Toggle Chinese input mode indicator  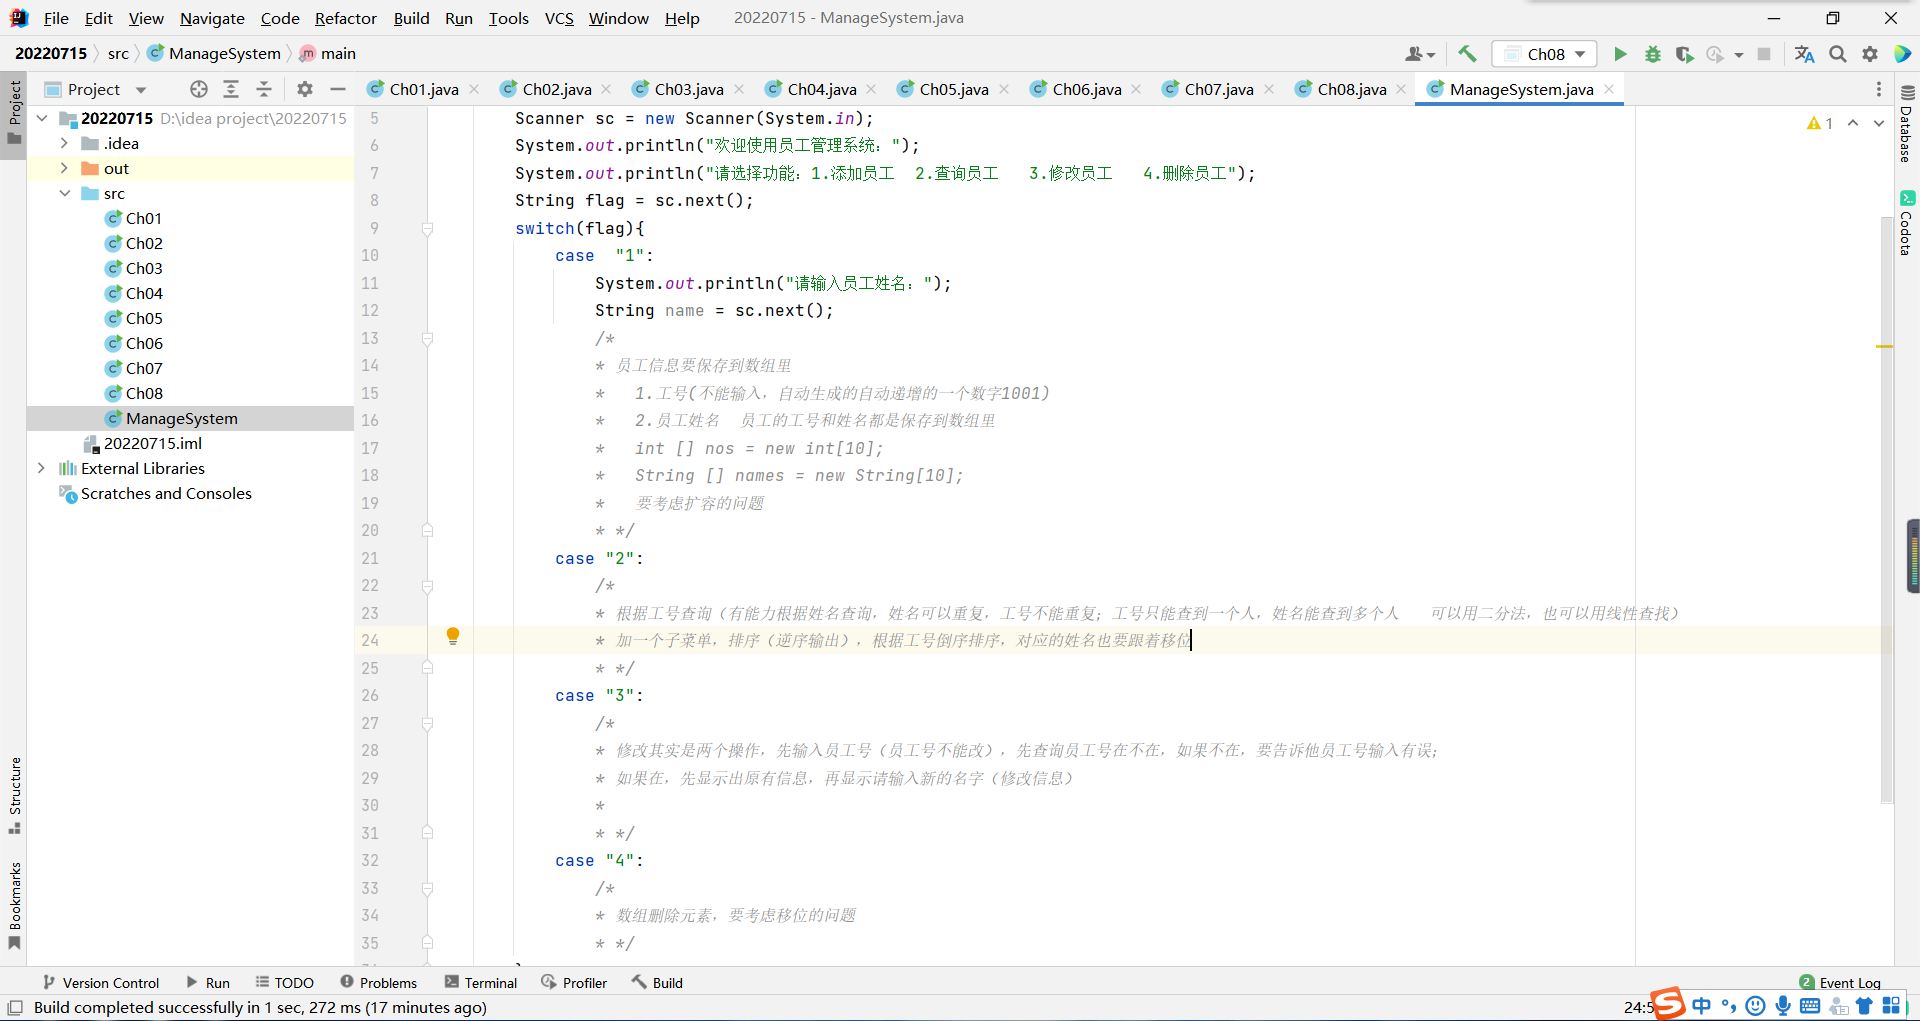(1702, 1006)
